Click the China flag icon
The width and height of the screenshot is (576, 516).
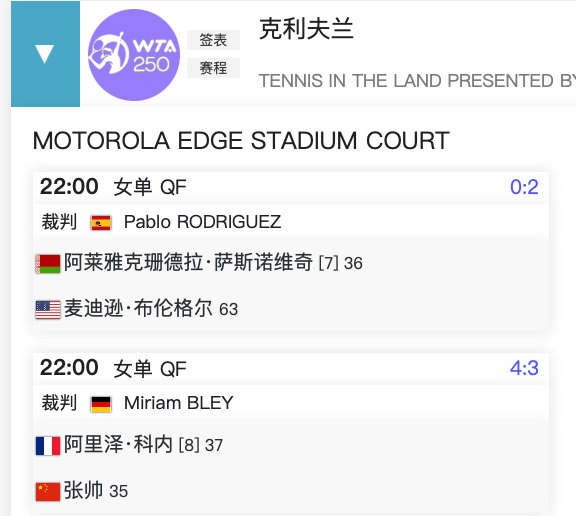pos(48,492)
